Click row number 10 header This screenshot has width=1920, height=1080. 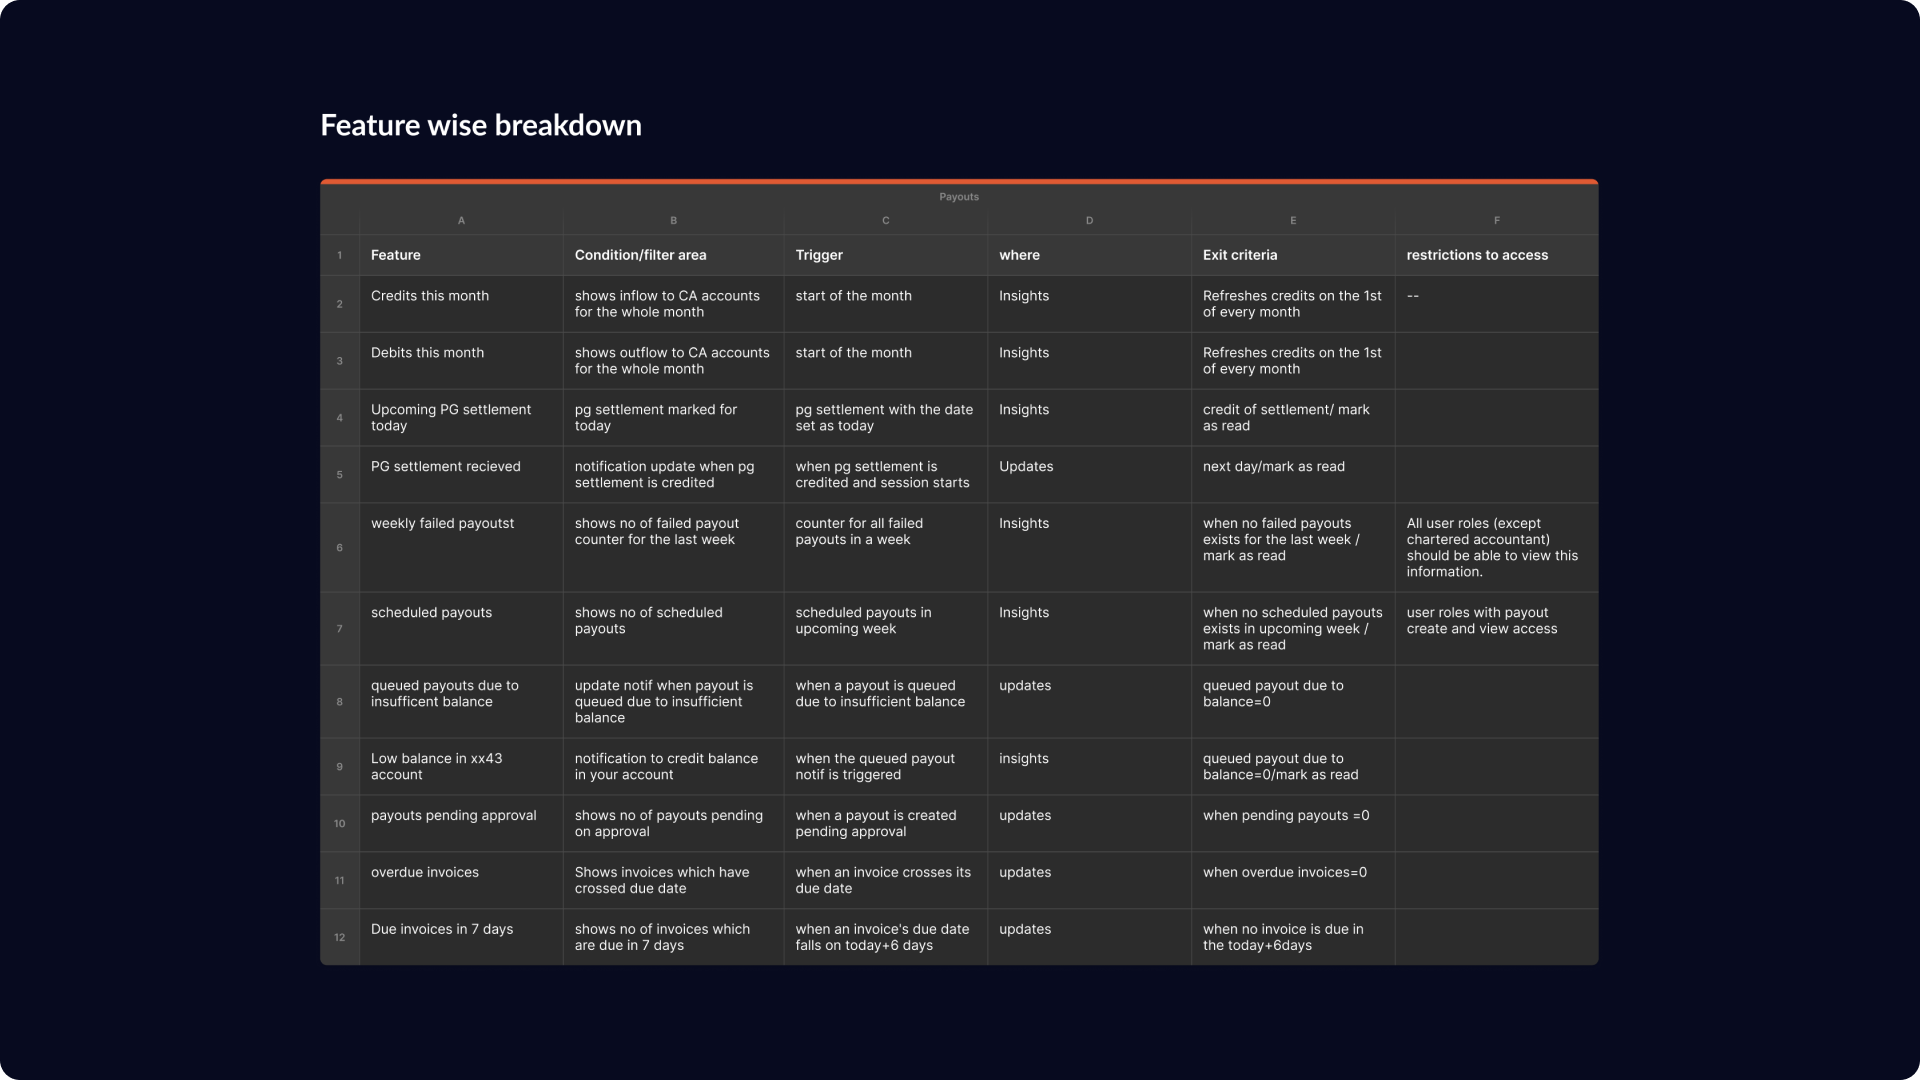339,824
